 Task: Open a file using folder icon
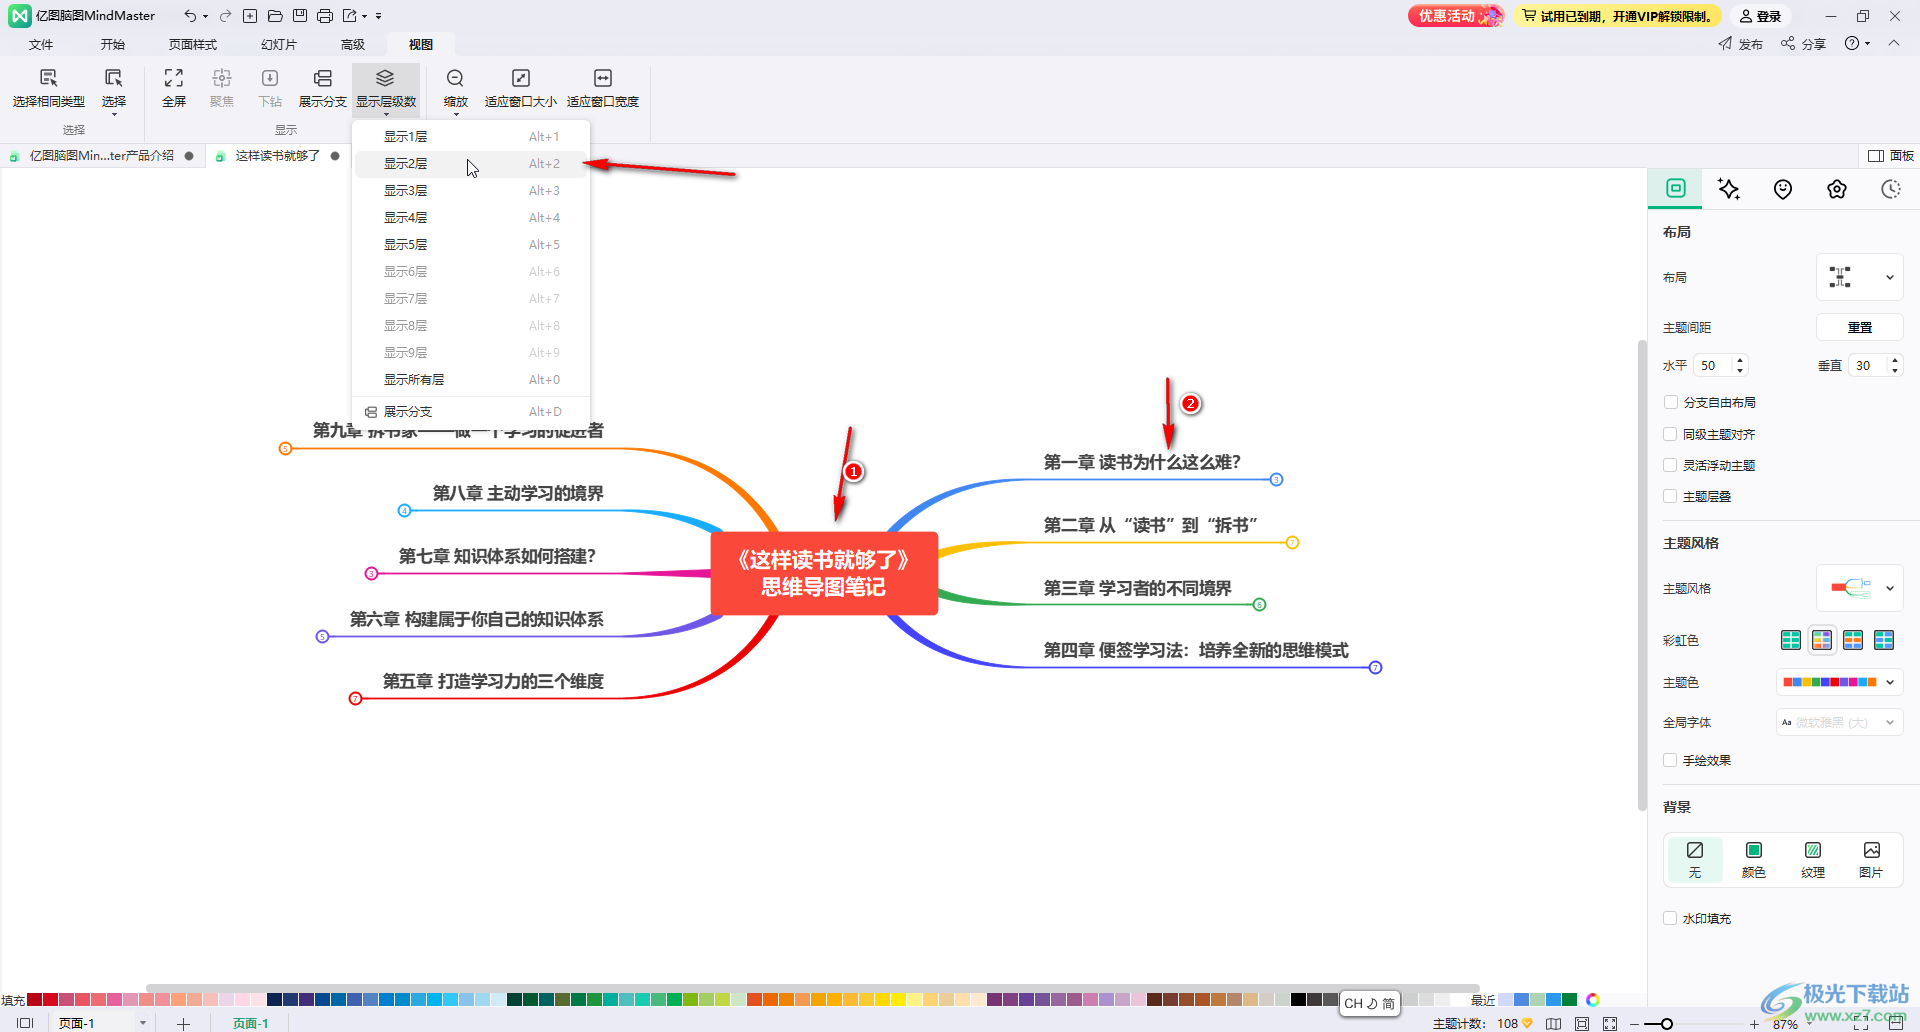tap(275, 16)
